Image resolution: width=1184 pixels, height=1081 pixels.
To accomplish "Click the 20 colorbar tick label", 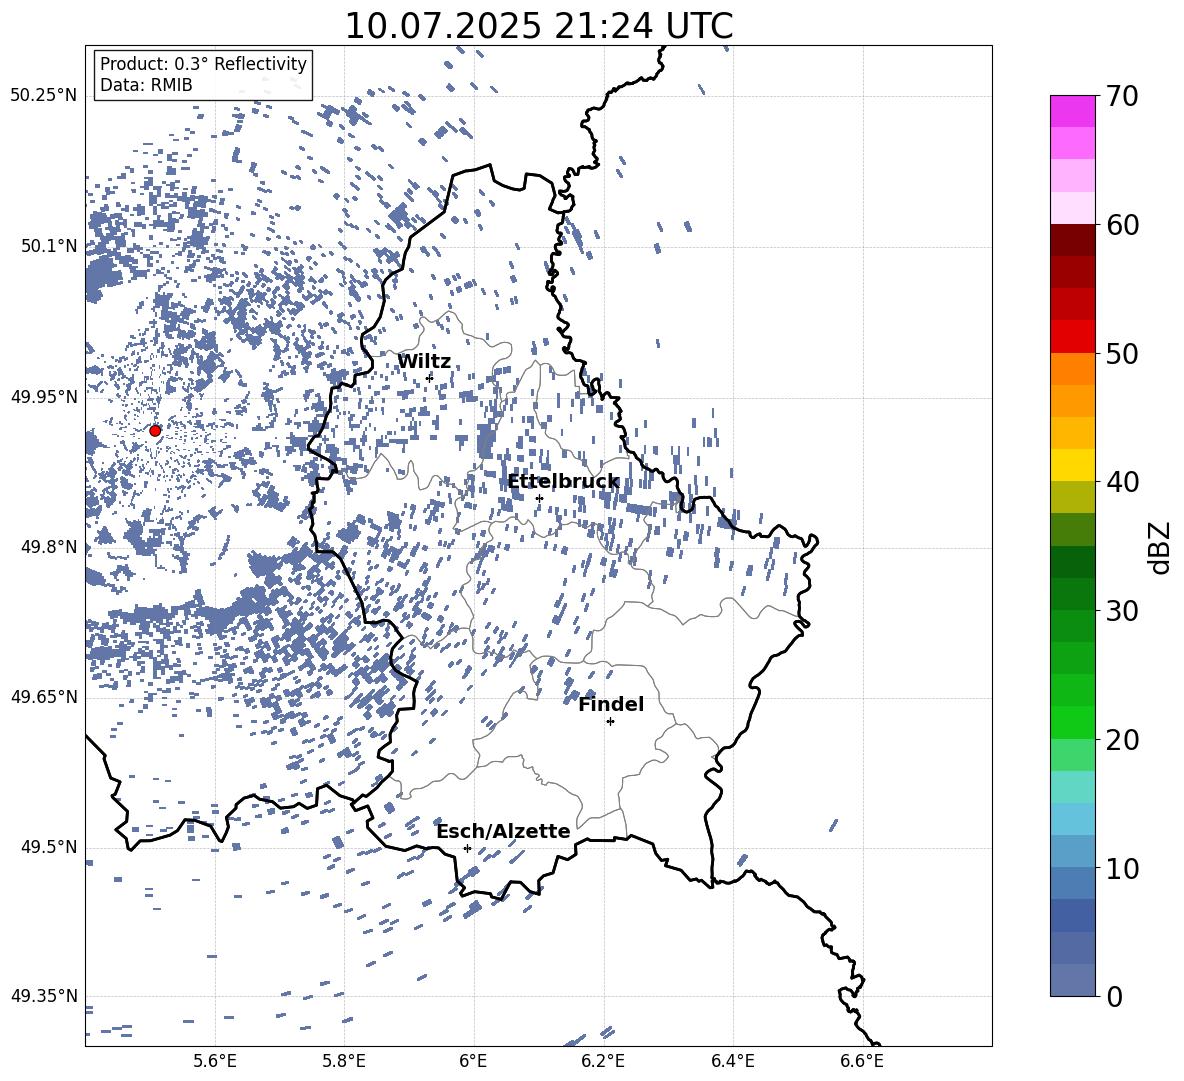I will click(1122, 740).
